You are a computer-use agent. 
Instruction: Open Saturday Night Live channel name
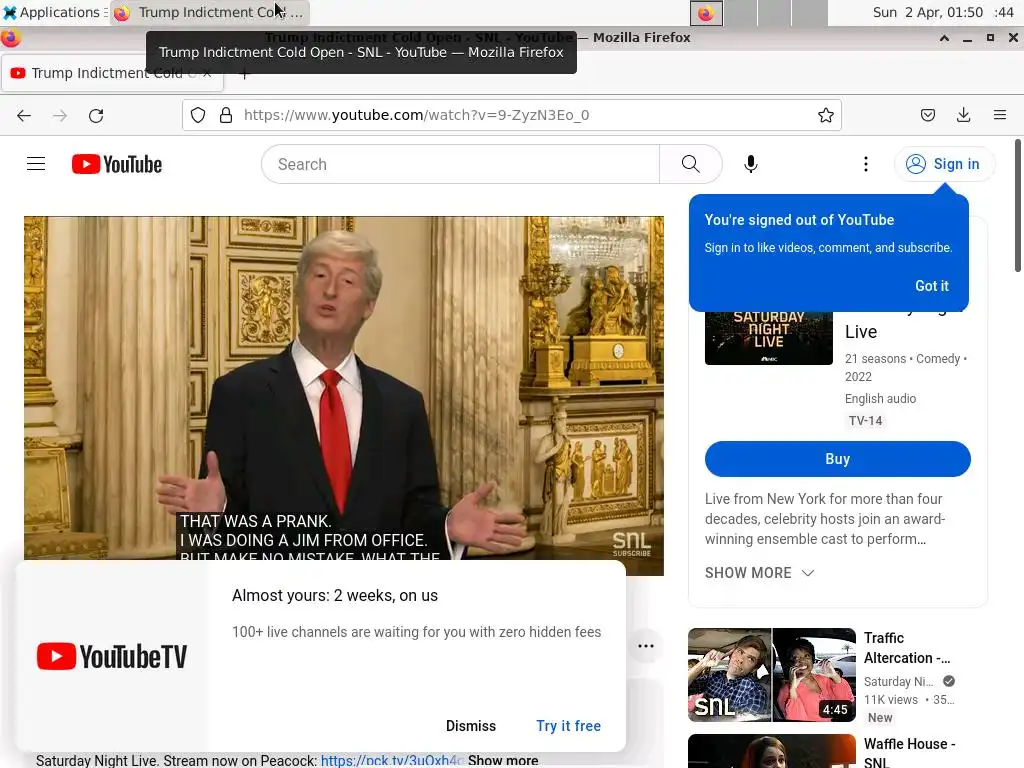pos(898,682)
